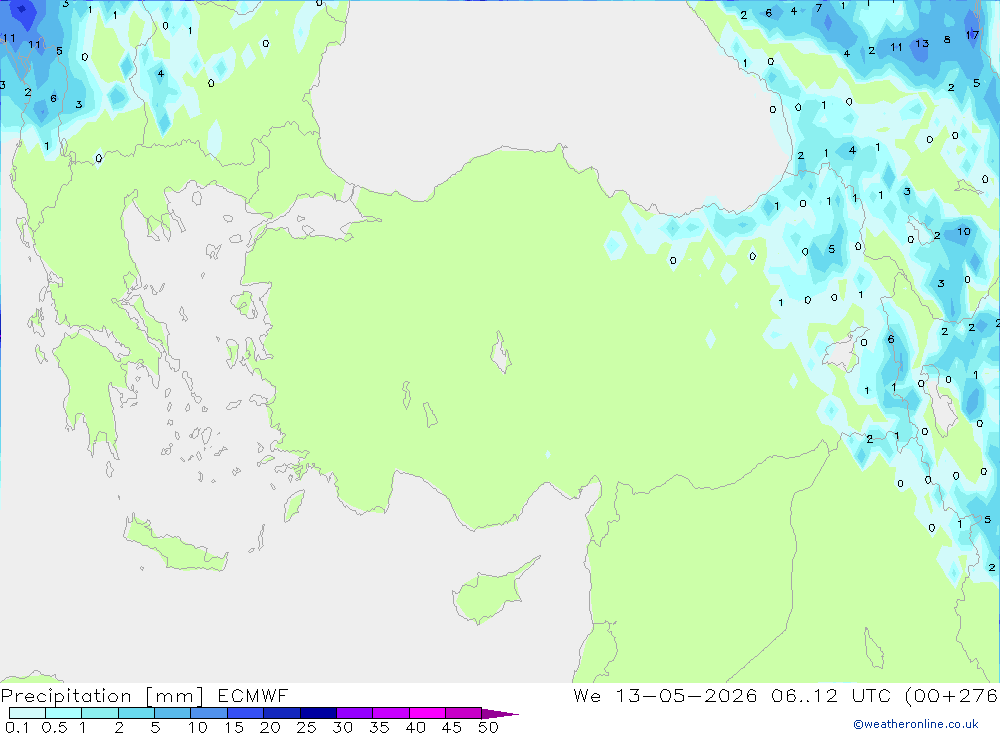Pick the 45–50 mm legend swatch
This screenshot has width=1000, height=733.
click(x=464, y=713)
